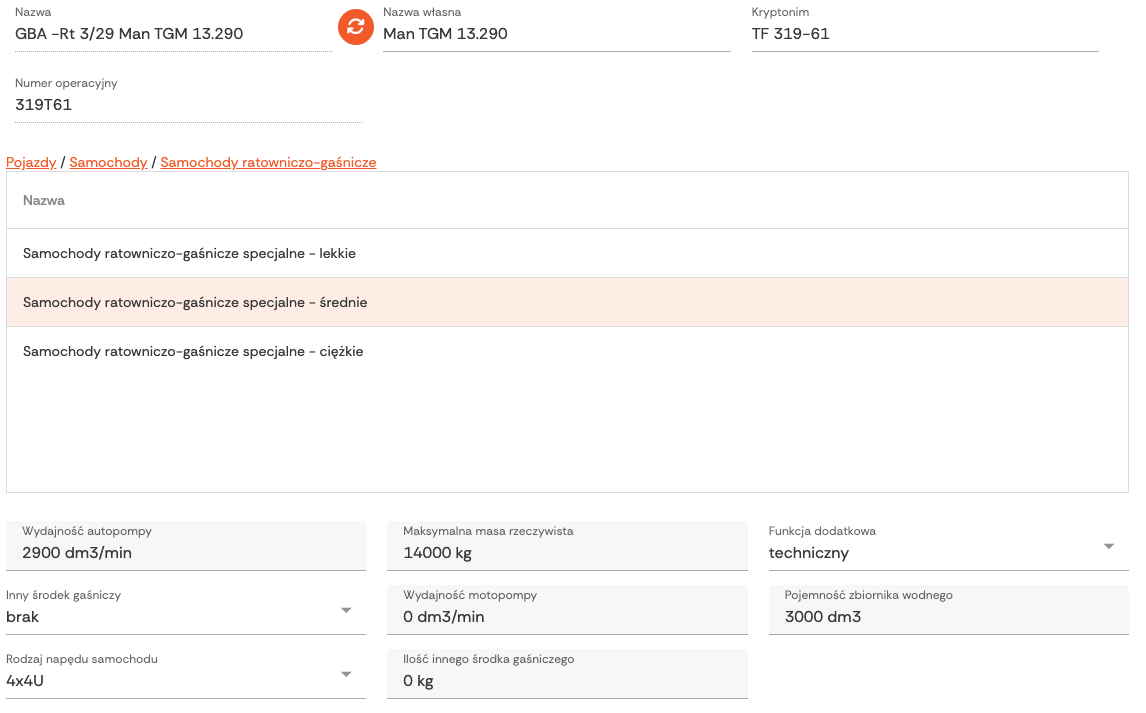The height and width of the screenshot is (713, 1146).
Task: Edit the Nazwa field with GBA value
Action: coord(172,34)
